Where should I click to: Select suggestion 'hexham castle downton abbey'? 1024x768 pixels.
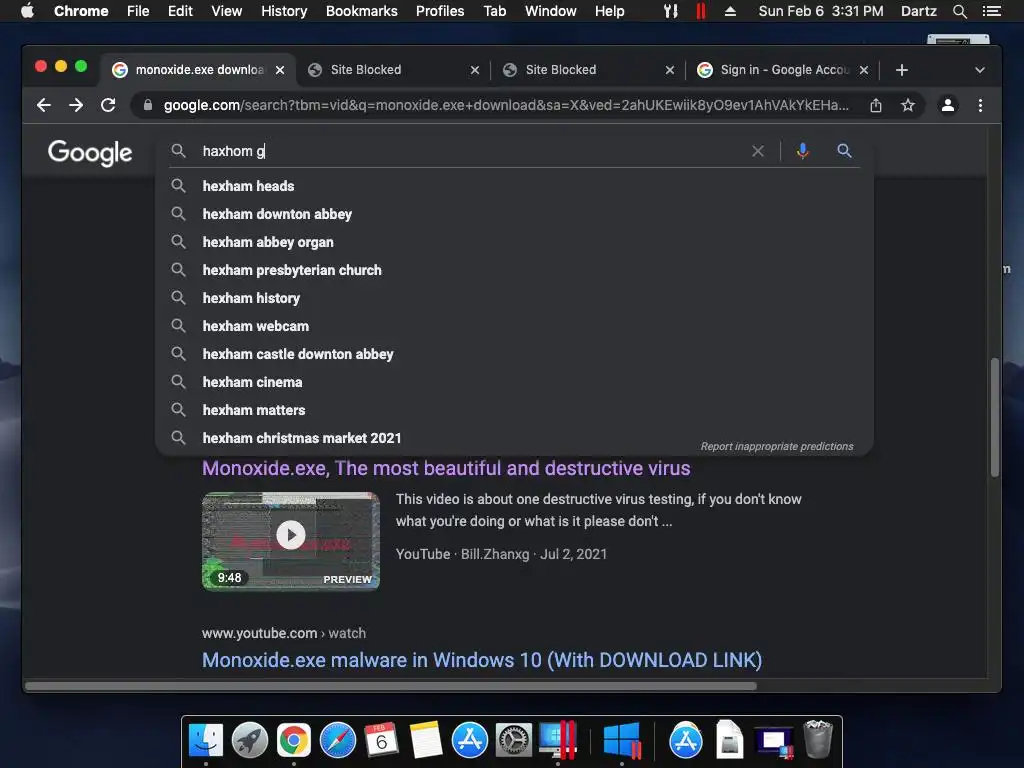point(515,355)
